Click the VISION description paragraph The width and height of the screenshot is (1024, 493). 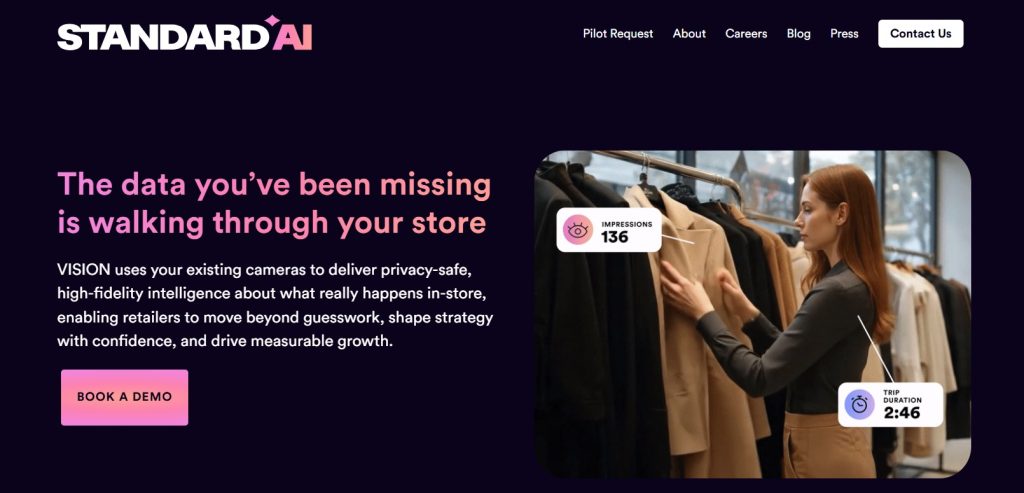point(275,305)
